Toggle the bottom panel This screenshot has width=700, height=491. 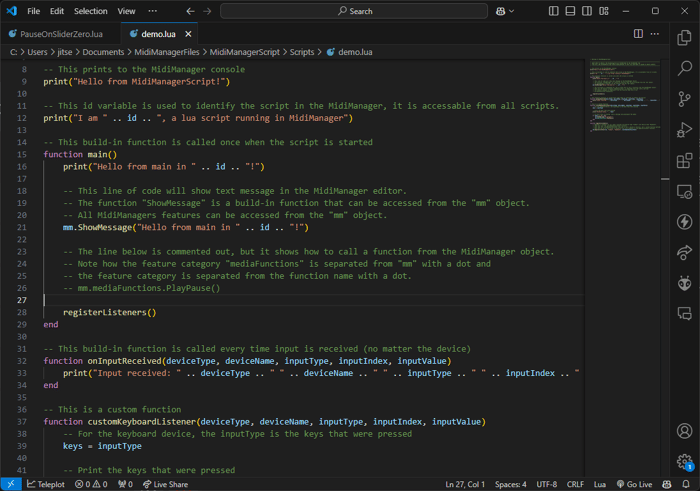[570, 11]
